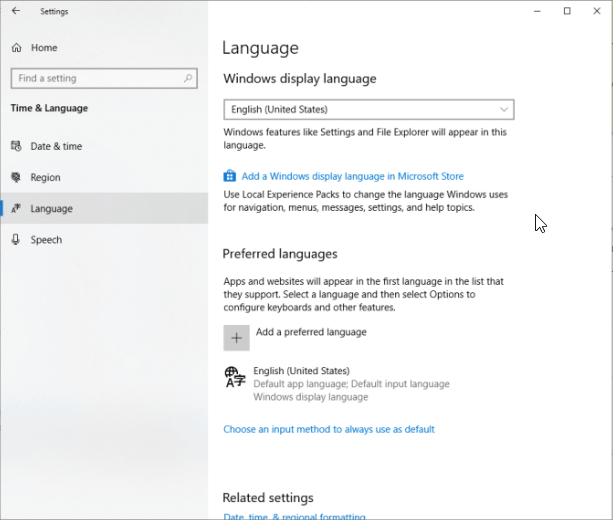This screenshot has height=520, width=613.
Task: Click the Time & Language section heading
Action: pyautogui.click(x=49, y=108)
